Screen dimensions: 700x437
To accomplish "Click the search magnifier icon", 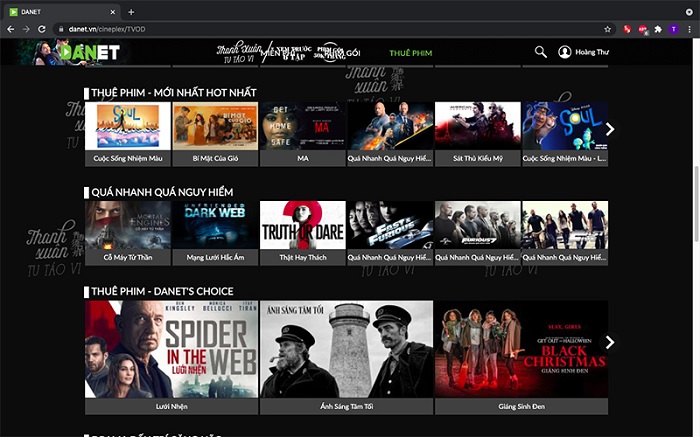I will [x=541, y=52].
